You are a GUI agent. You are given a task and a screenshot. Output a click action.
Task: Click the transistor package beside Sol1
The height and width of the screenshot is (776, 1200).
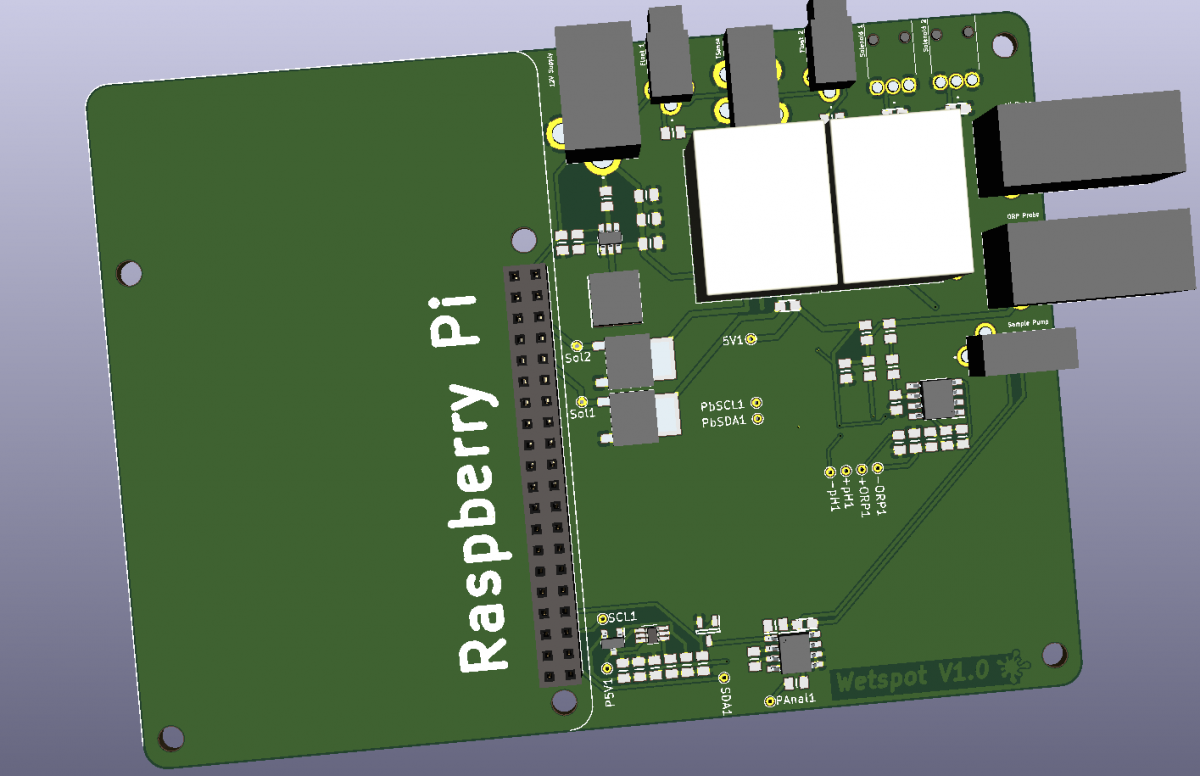point(642,418)
